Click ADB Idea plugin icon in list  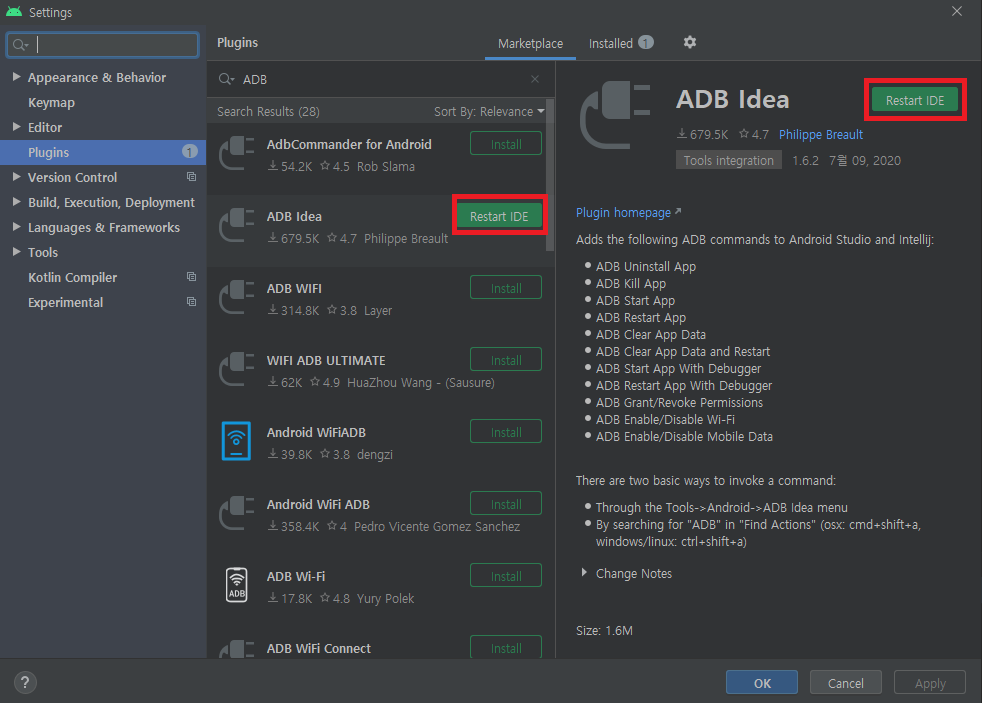[237, 225]
